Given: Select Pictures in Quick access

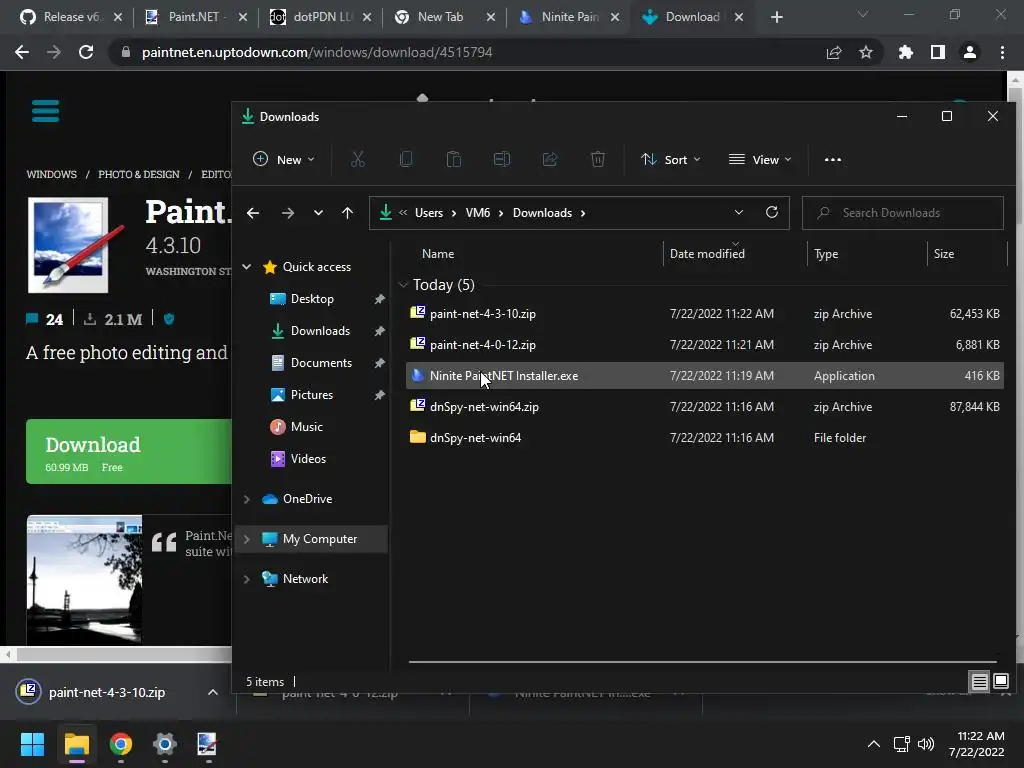Looking at the screenshot, I should 312,394.
